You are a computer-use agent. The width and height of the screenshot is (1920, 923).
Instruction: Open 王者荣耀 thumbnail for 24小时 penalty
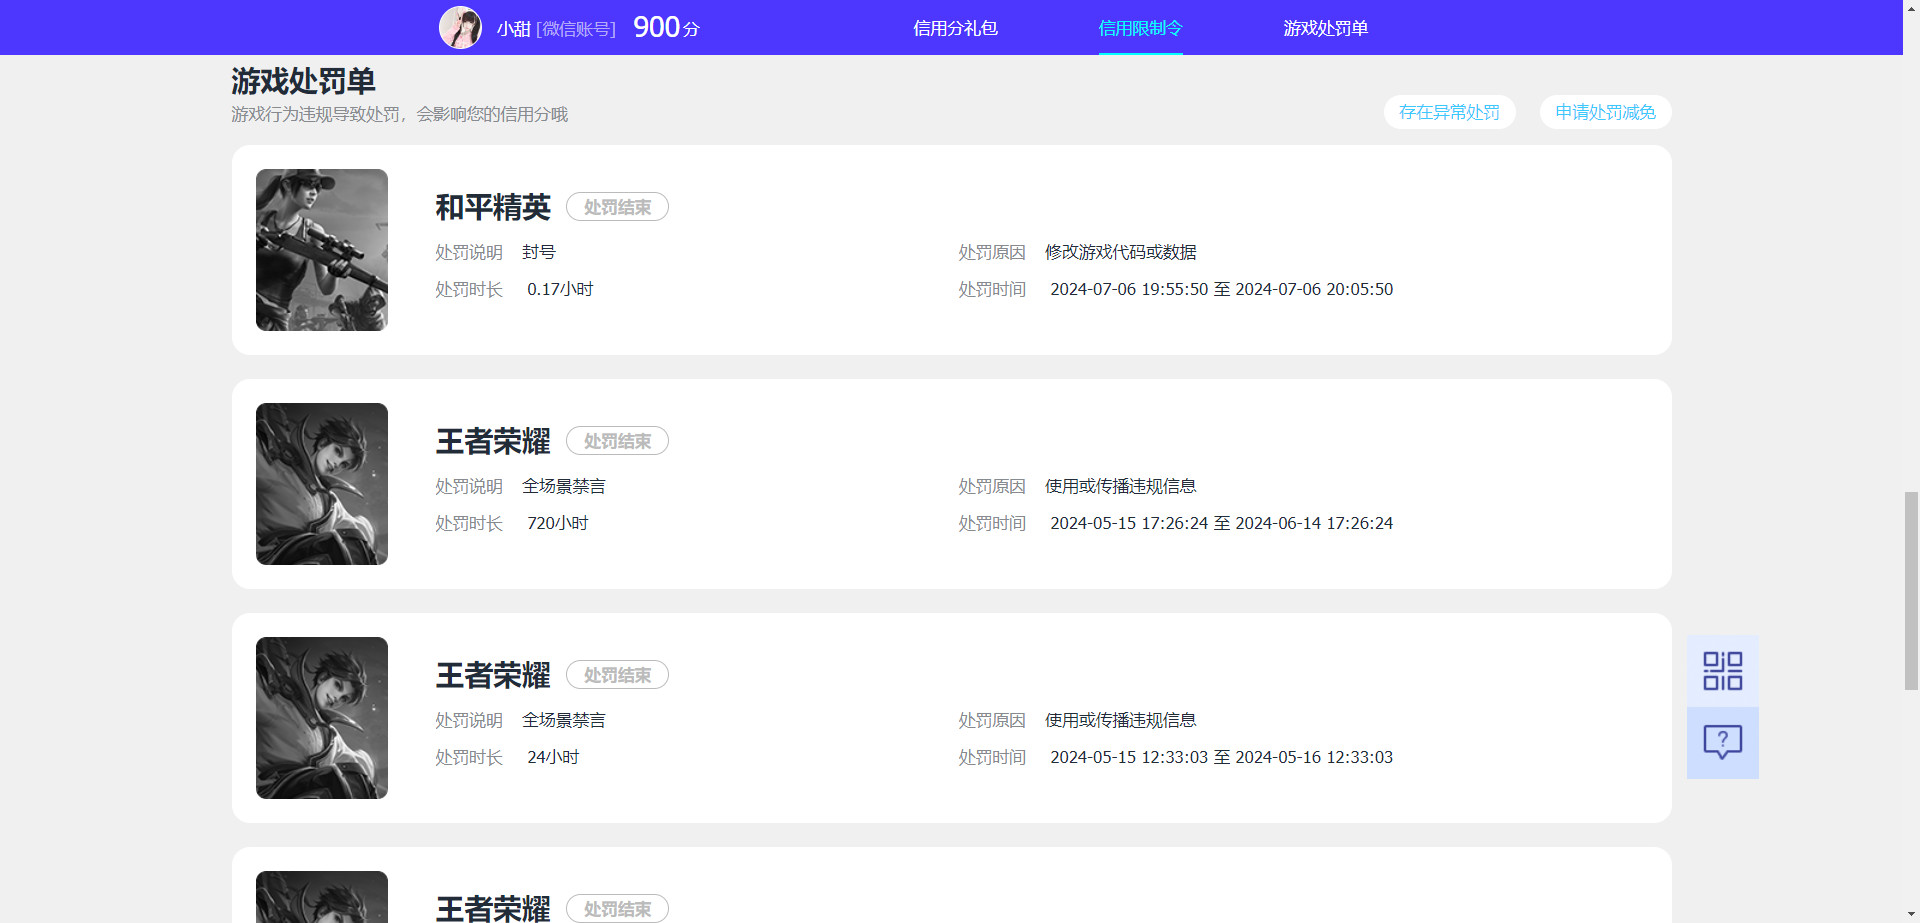click(322, 718)
